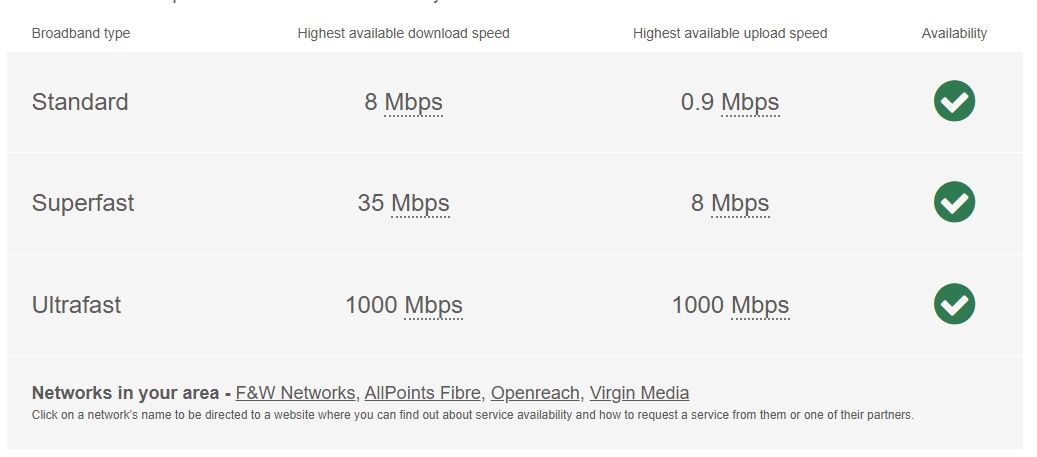Screen dimensions: 1037x457
Task: Select the Standard broadband type label
Action: [80, 102]
